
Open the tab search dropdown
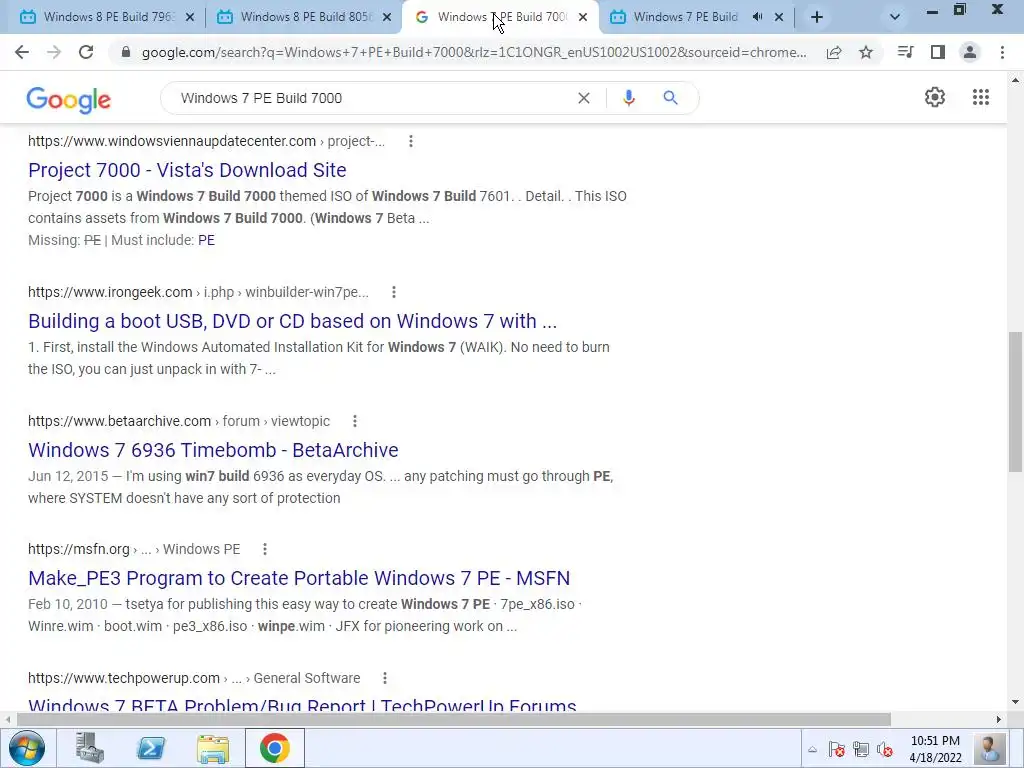coord(895,17)
